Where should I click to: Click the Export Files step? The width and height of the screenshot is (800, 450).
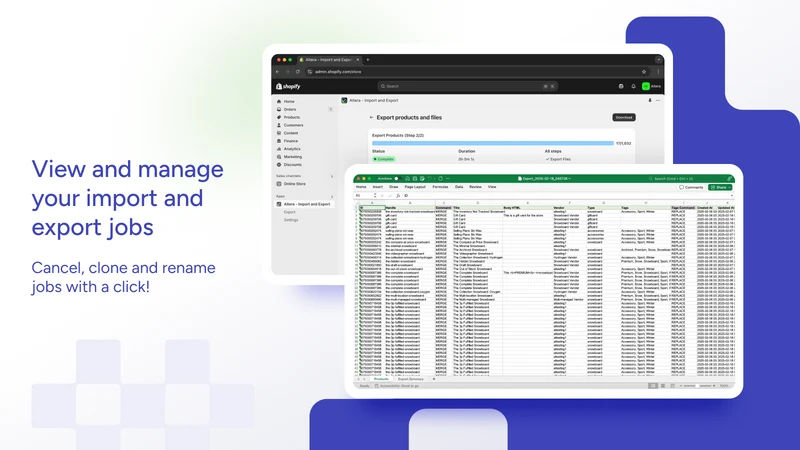coord(558,159)
